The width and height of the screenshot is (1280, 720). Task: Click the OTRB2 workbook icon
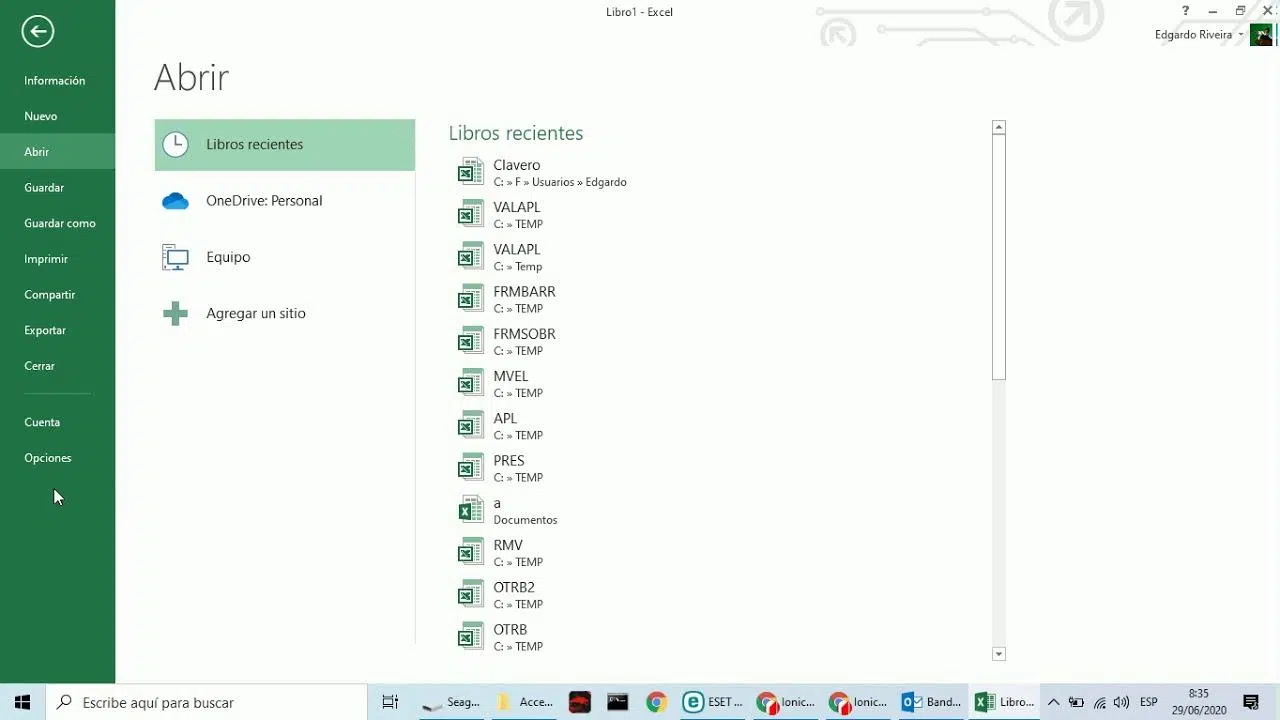(x=470, y=594)
